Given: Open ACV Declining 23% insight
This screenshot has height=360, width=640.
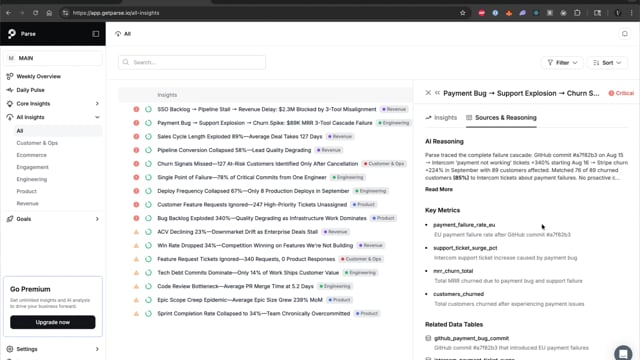Looking at the screenshot, I should [238, 232].
